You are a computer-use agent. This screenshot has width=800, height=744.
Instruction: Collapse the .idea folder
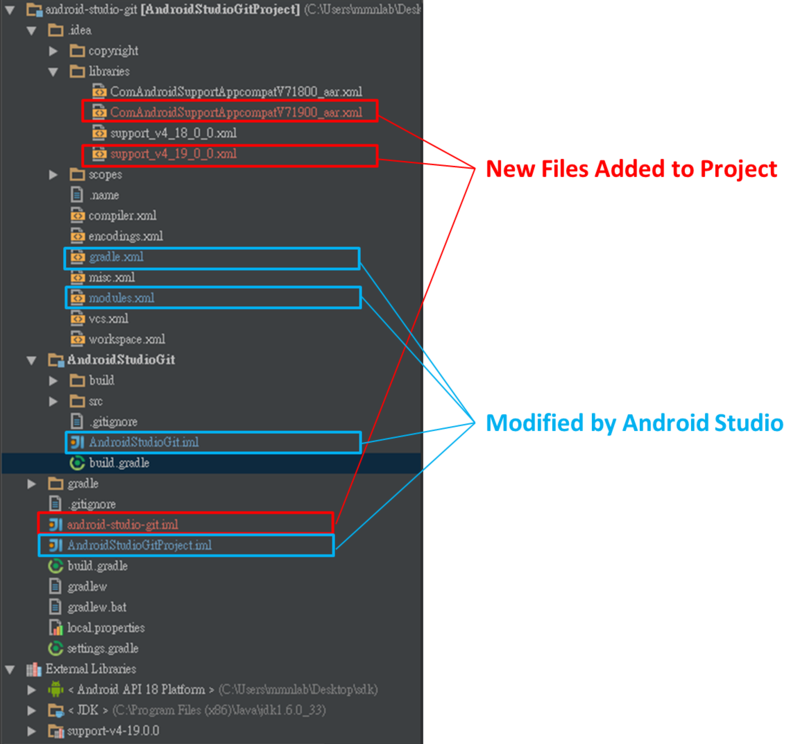point(32,31)
